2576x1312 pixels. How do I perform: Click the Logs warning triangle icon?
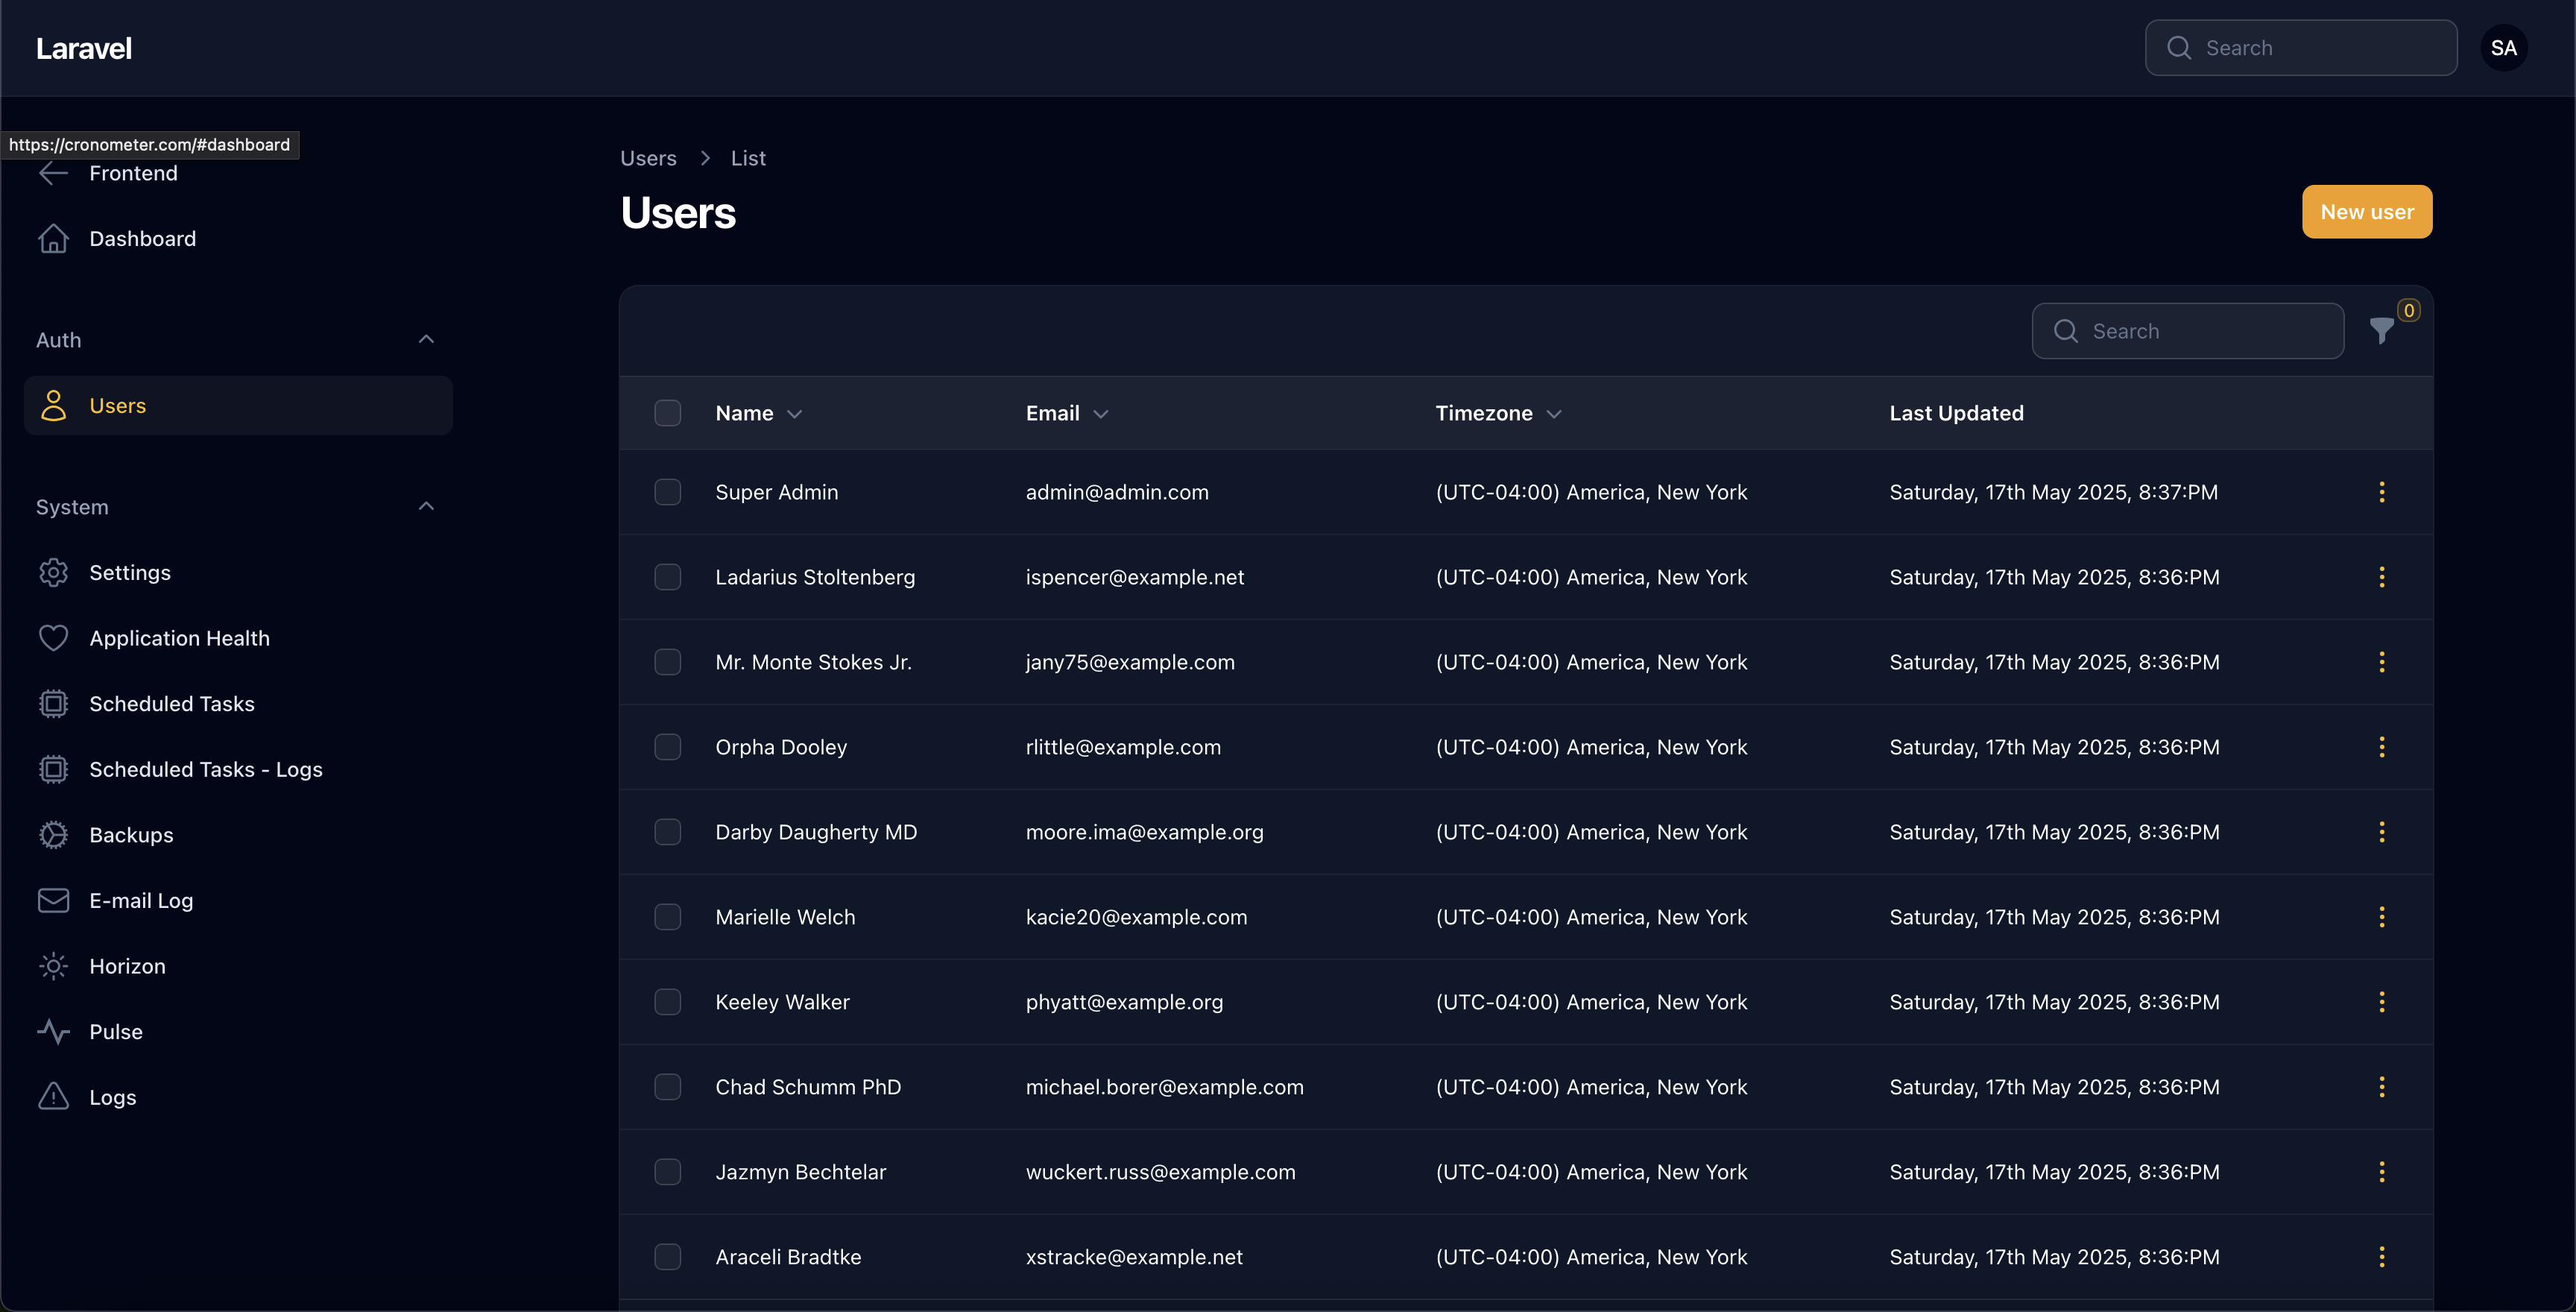click(54, 1097)
